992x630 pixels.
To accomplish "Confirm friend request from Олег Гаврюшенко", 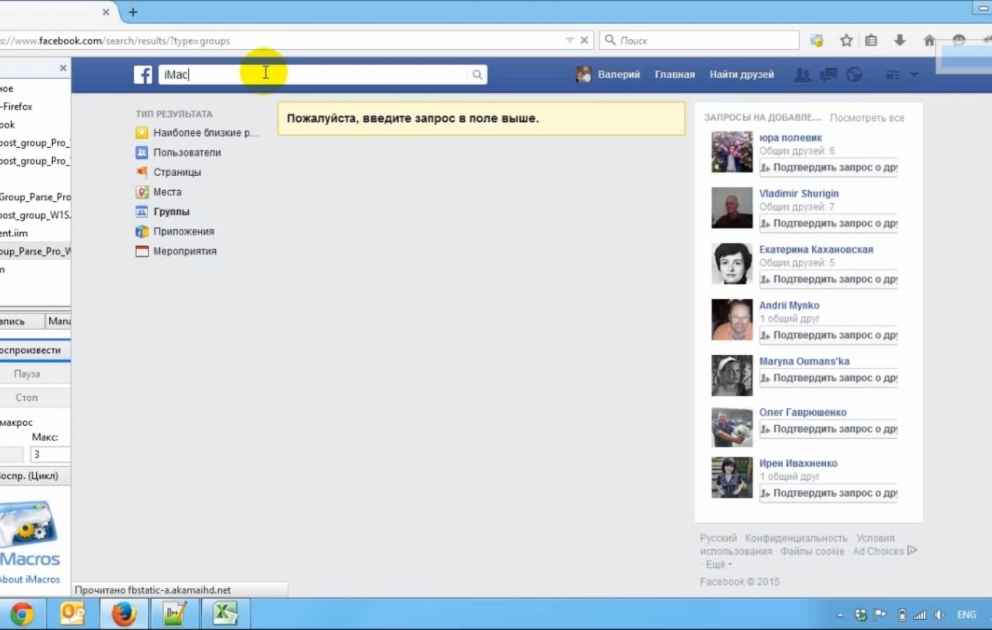I will 828,429.
